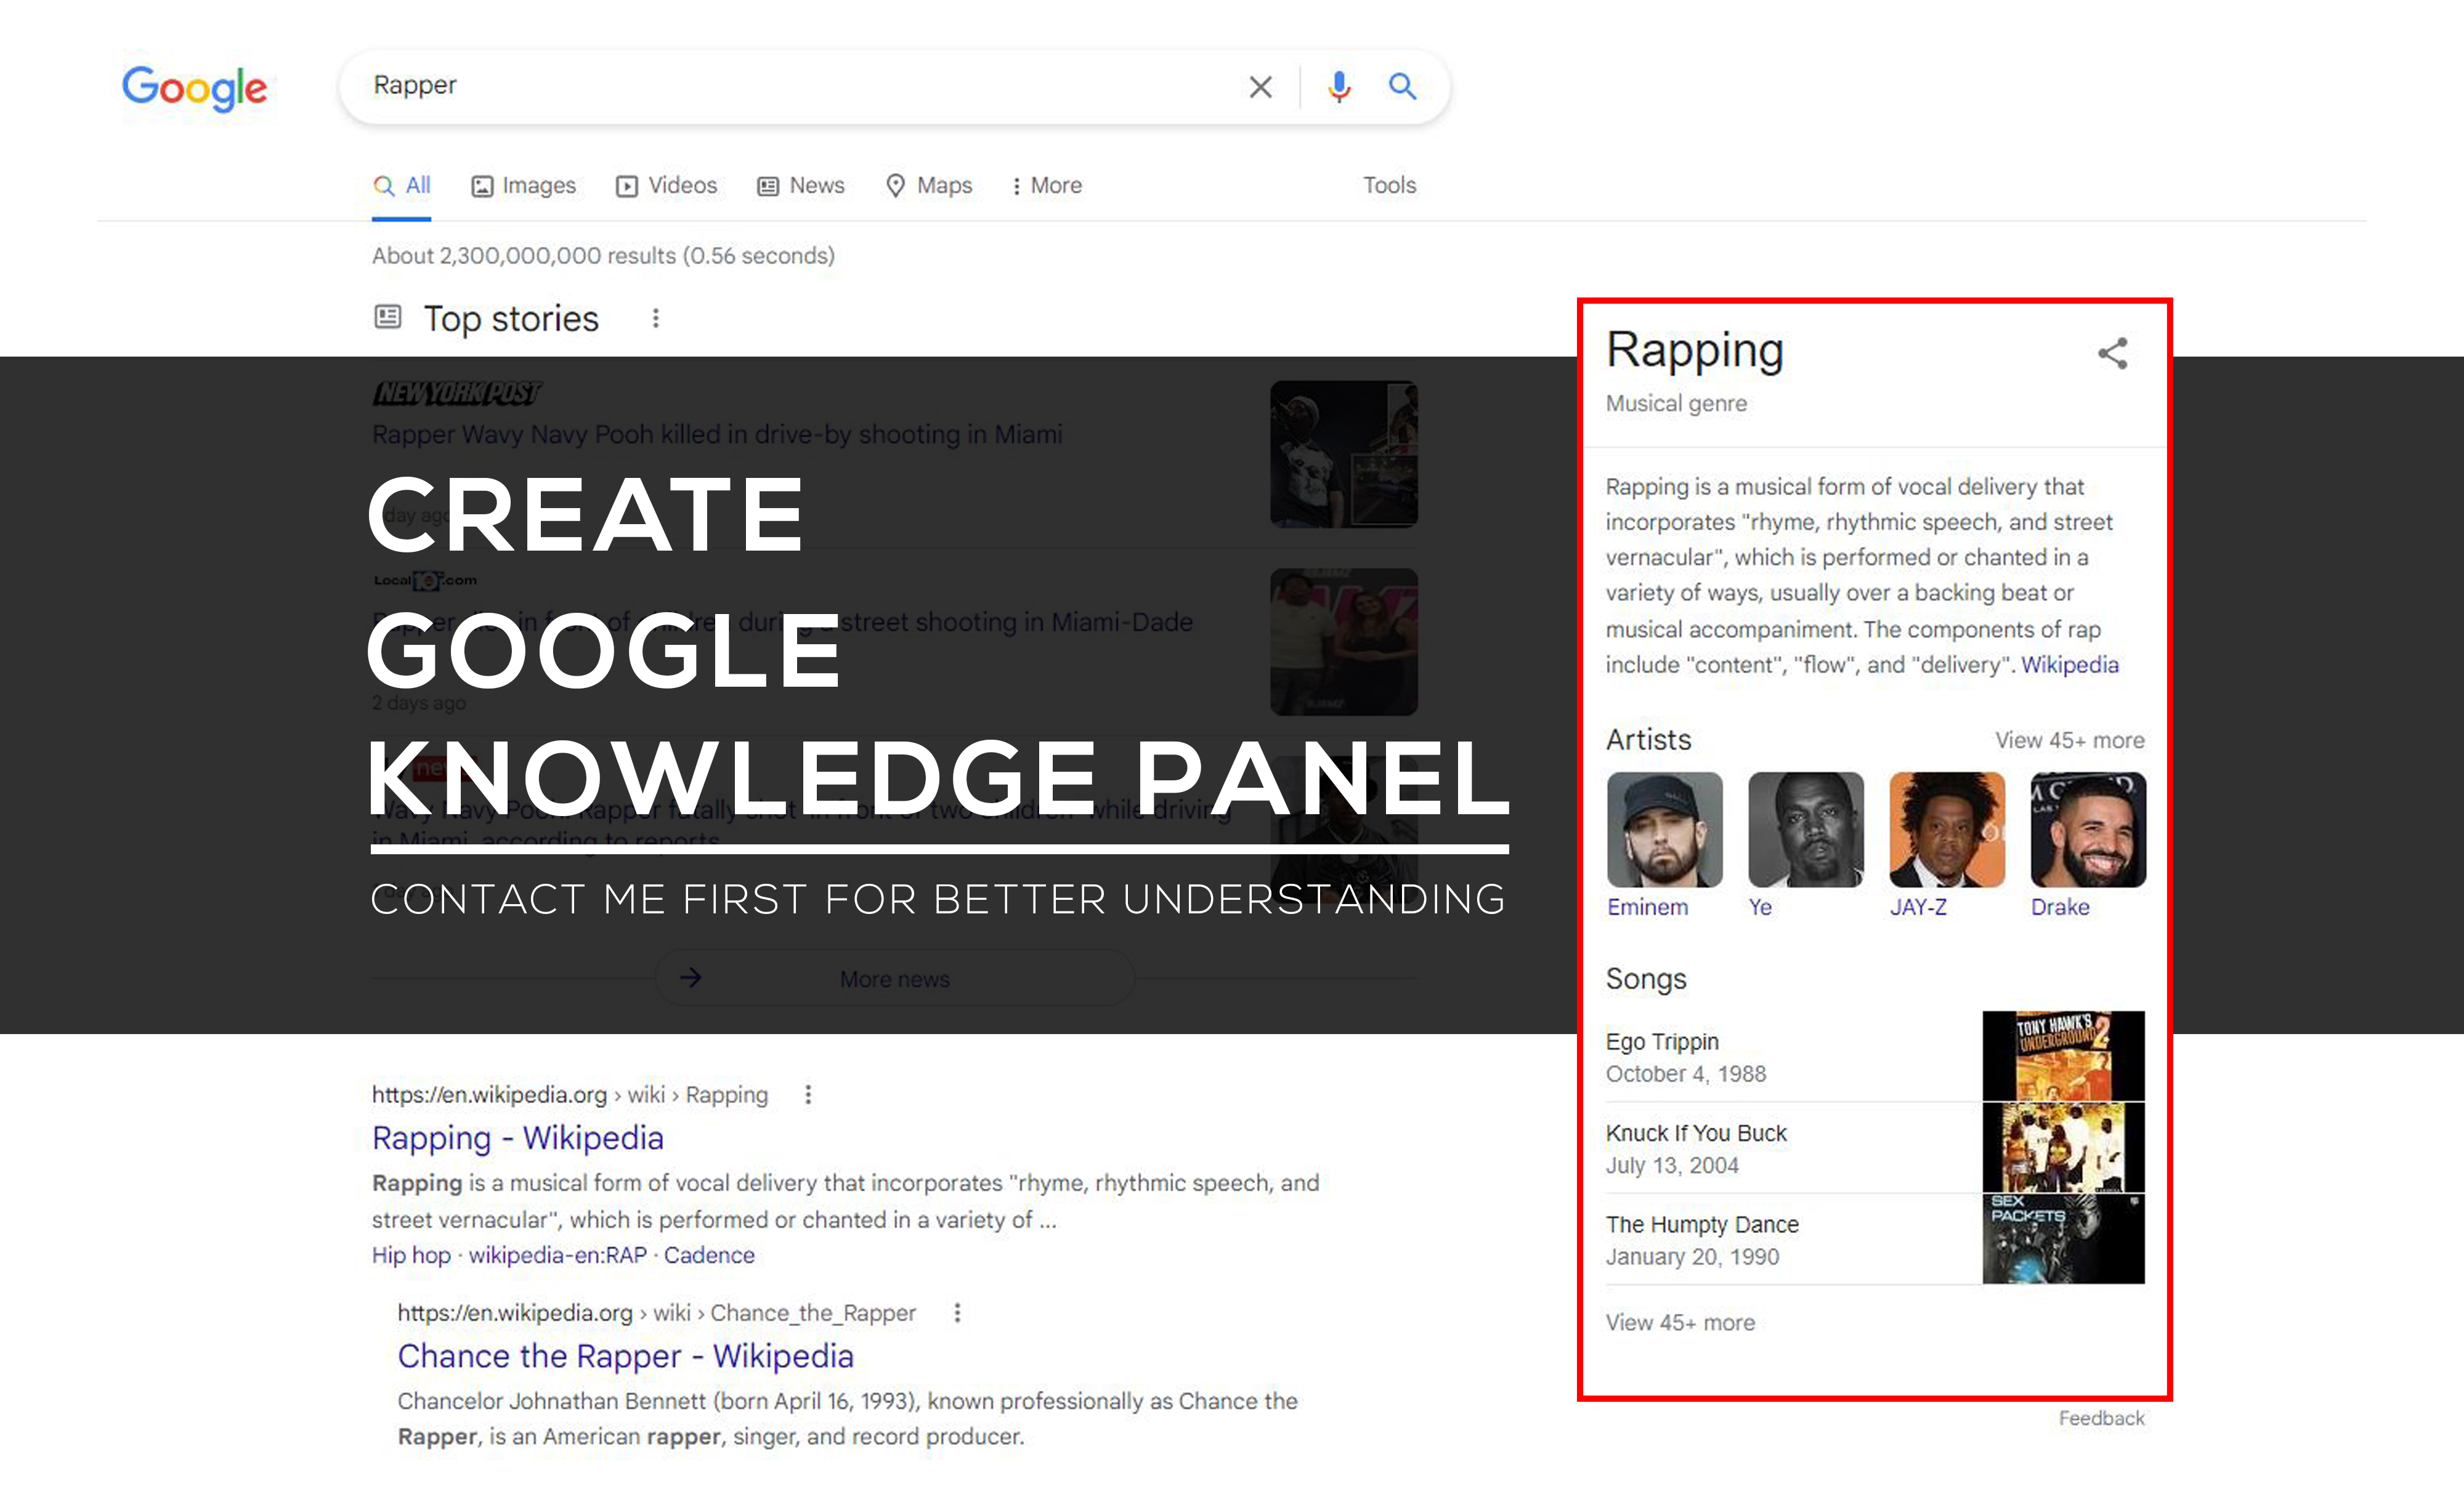Share the Rapping knowledge panel
This screenshot has width=2464, height=1488.
tap(2112, 353)
